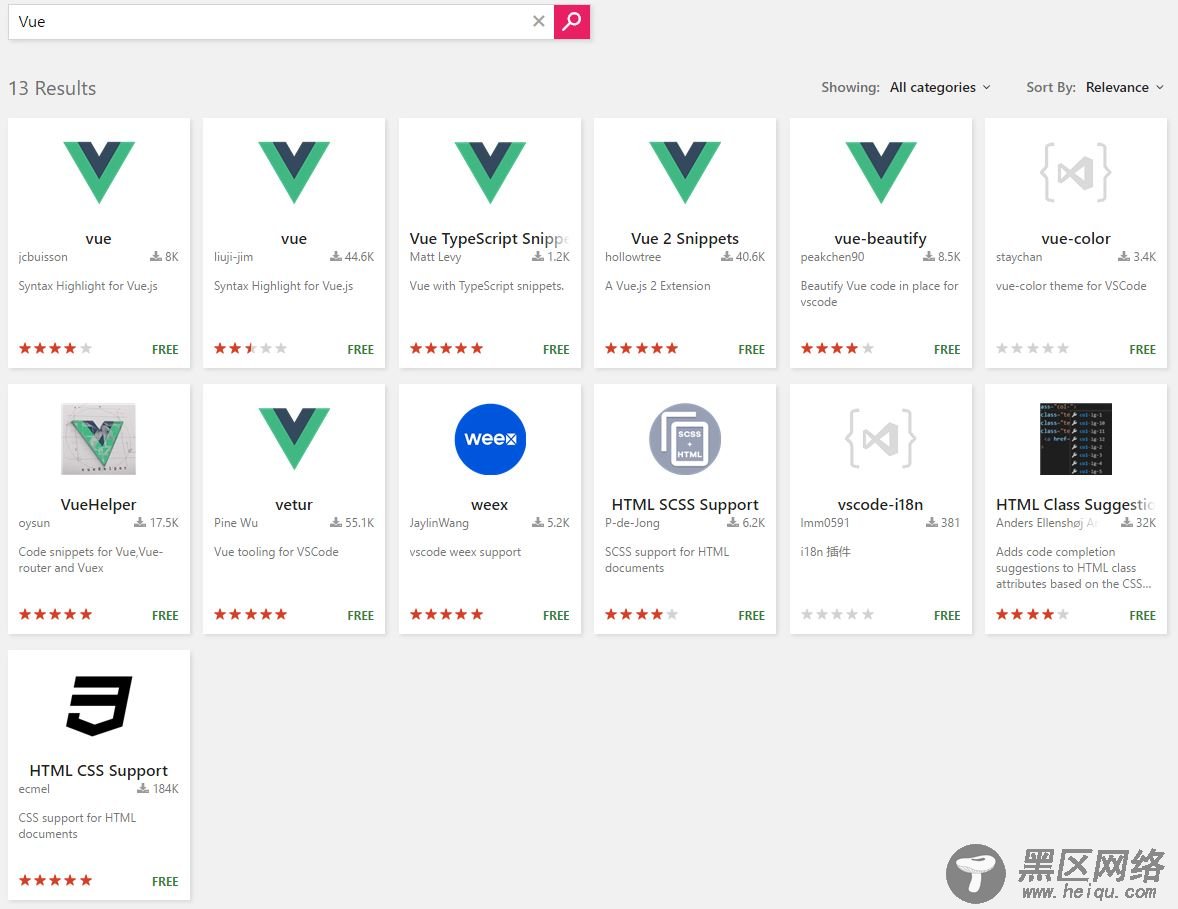Open the vue-beautify title link
This screenshot has width=1178, height=909.
click(880, 238)
